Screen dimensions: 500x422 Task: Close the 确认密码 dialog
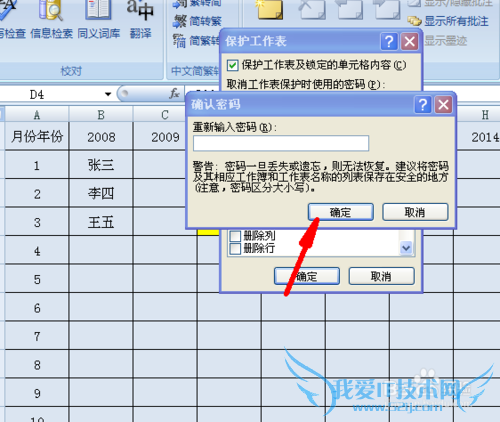[x=444, y=105]
